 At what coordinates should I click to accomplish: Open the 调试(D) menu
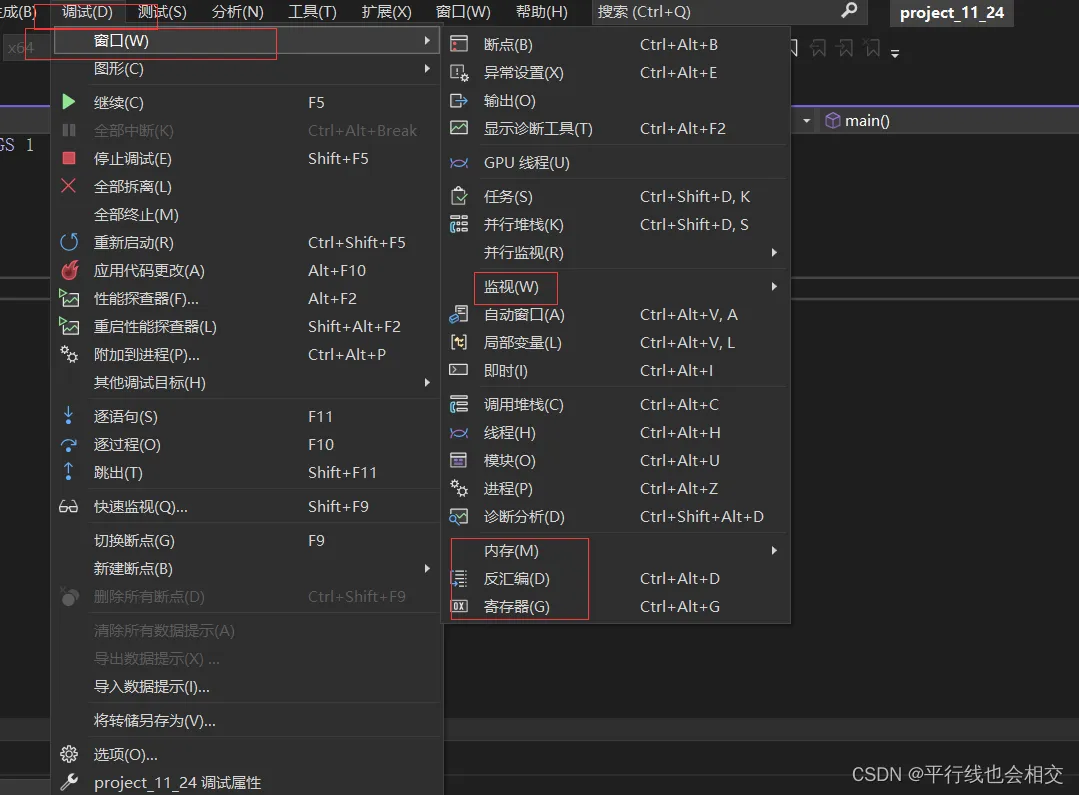[x=87, y=12]
